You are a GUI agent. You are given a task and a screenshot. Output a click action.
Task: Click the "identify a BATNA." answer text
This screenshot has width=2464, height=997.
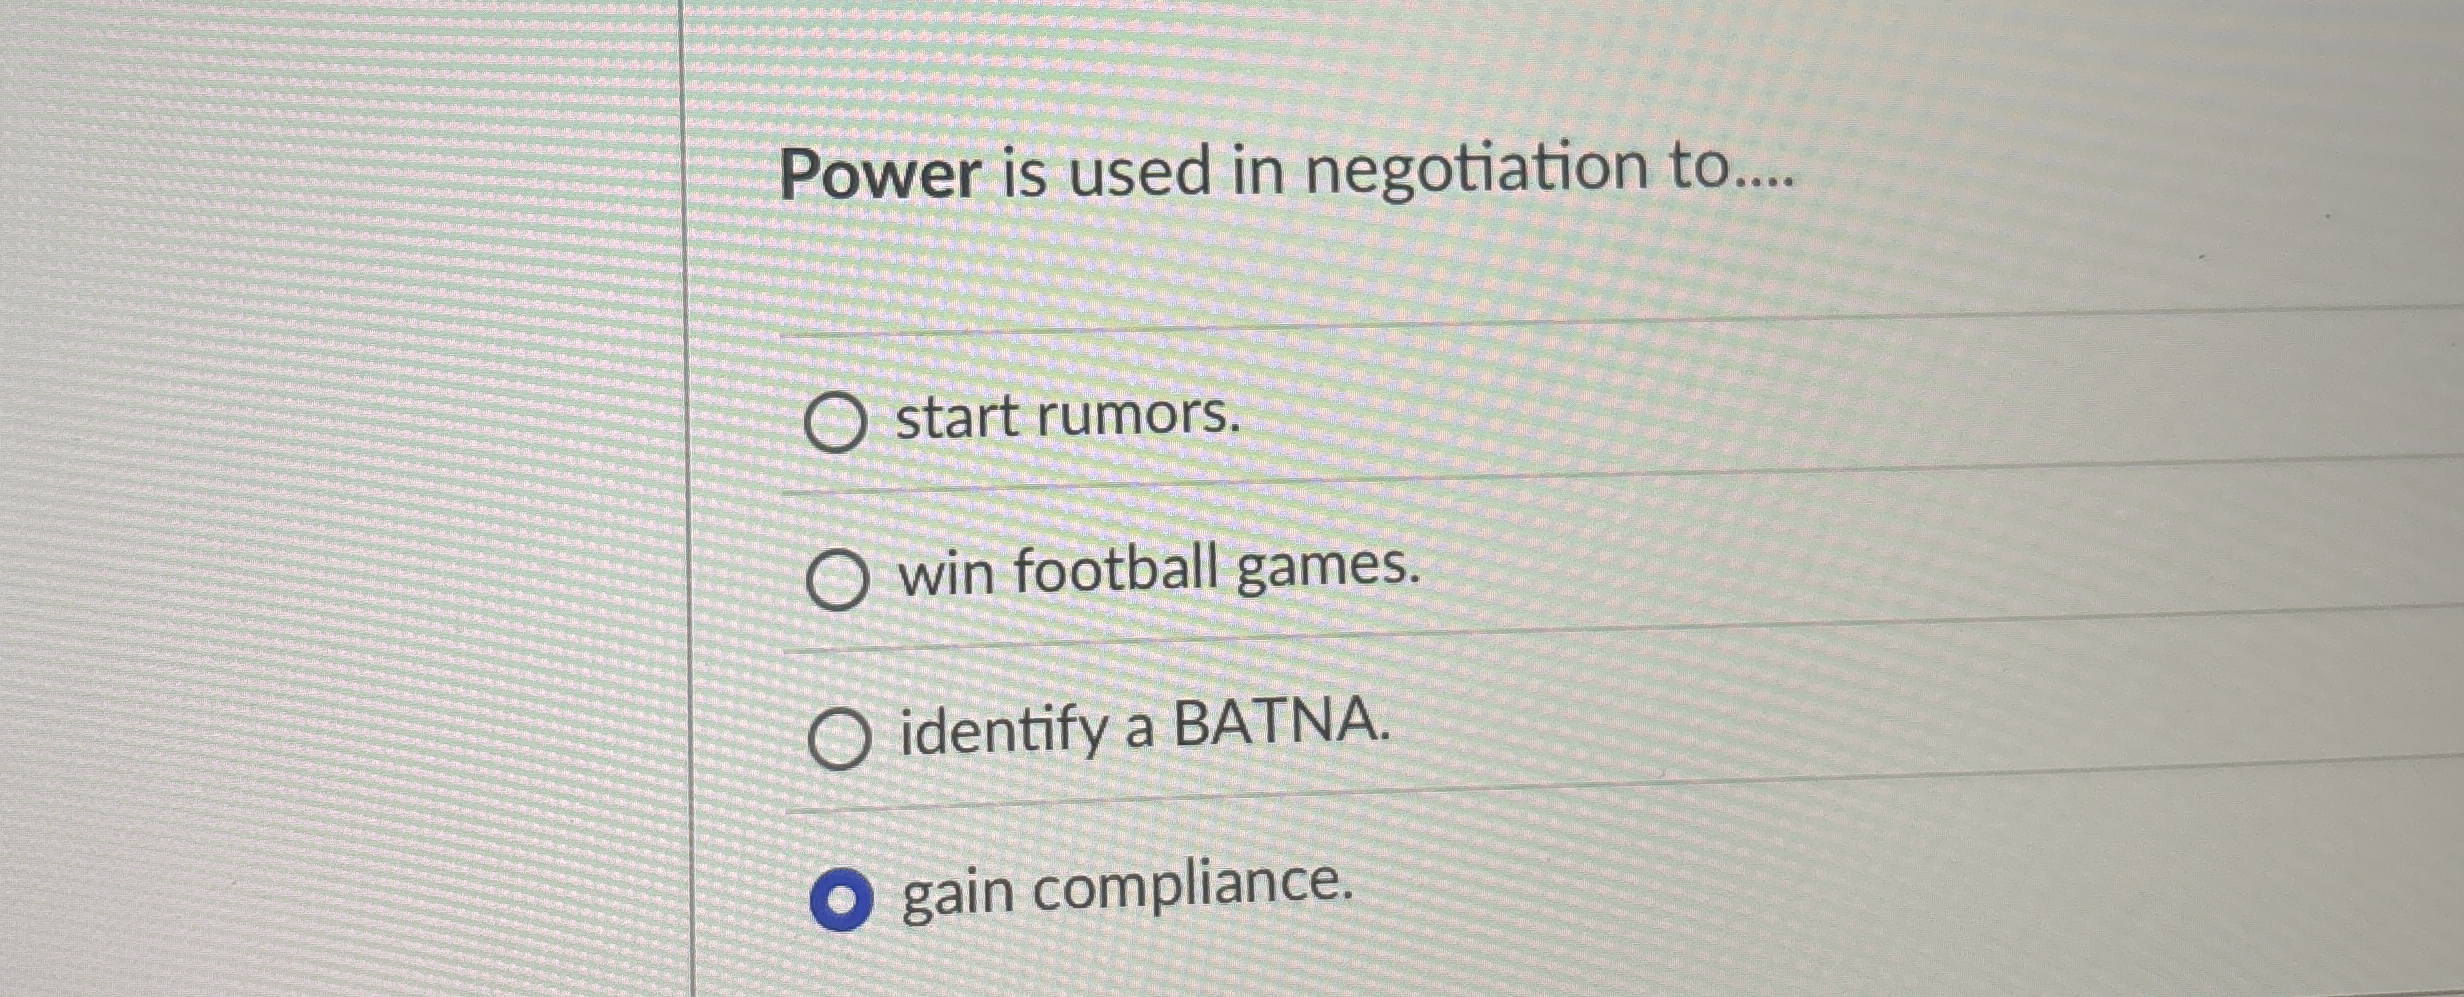pyautogui.click(x=1145, y=731)
